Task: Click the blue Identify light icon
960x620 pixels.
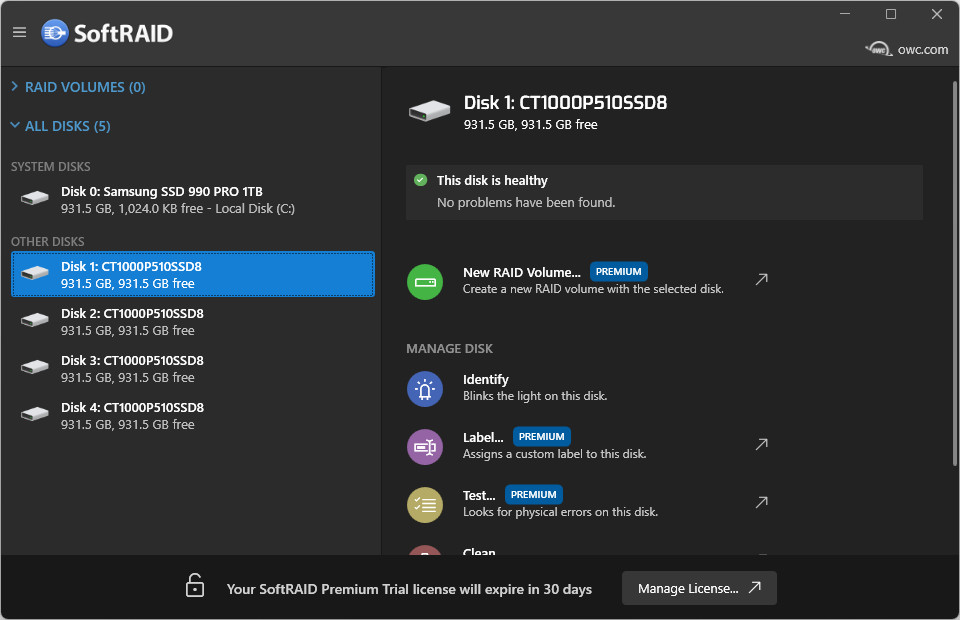Action: (x=425, y=389)
